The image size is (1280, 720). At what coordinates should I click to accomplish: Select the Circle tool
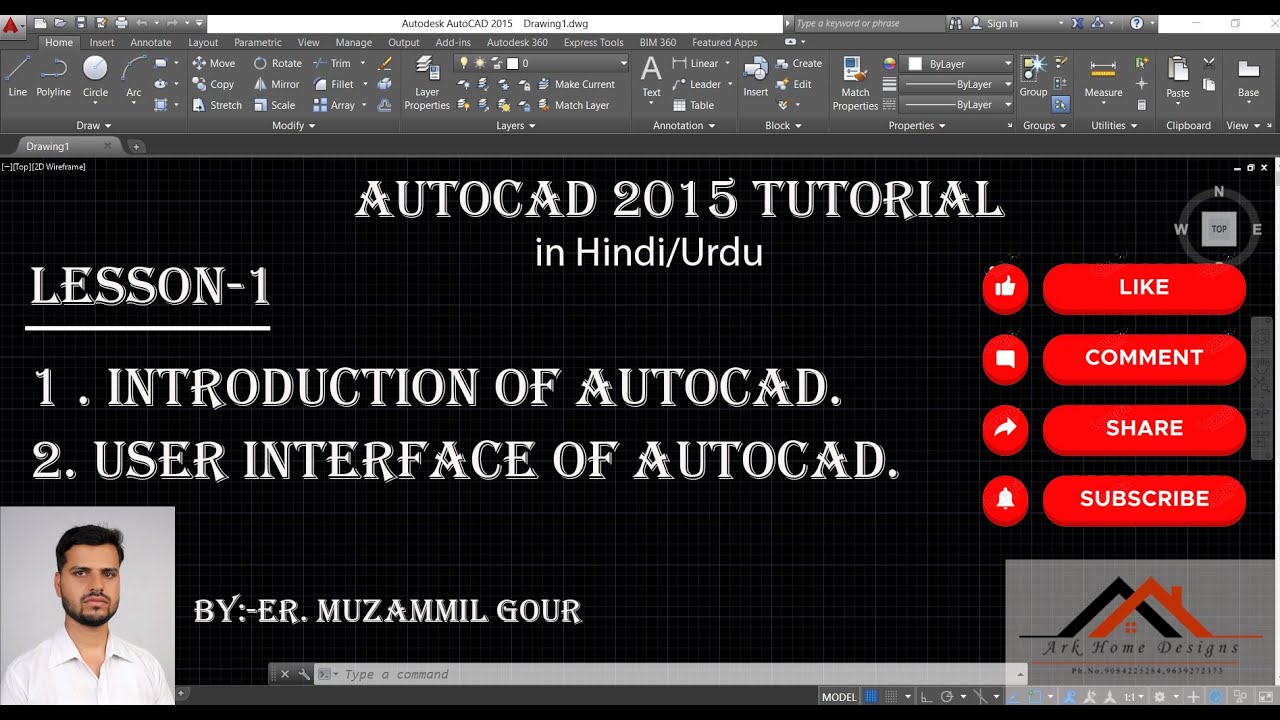[x=95, y=77]
